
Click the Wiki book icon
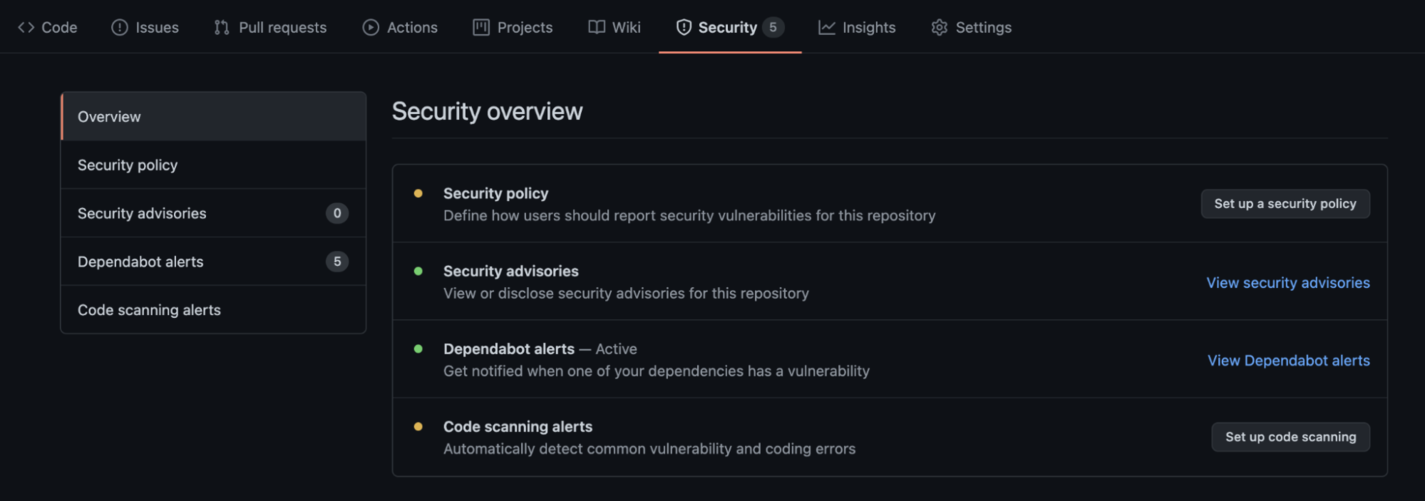(596, 28)
